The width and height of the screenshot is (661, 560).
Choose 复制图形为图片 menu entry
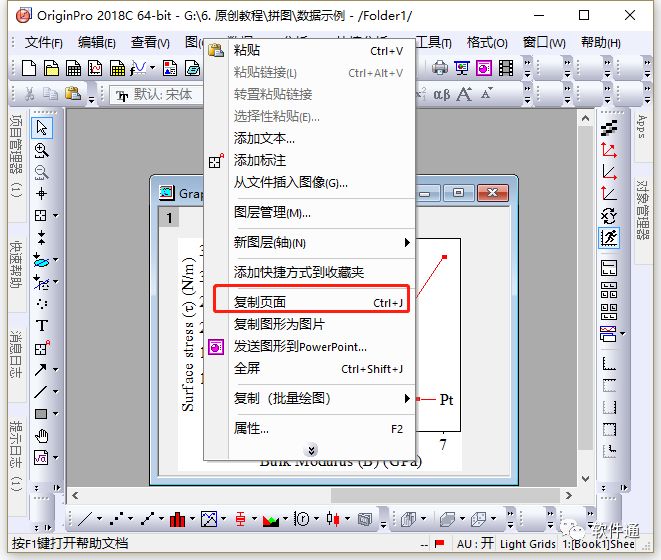309,324
